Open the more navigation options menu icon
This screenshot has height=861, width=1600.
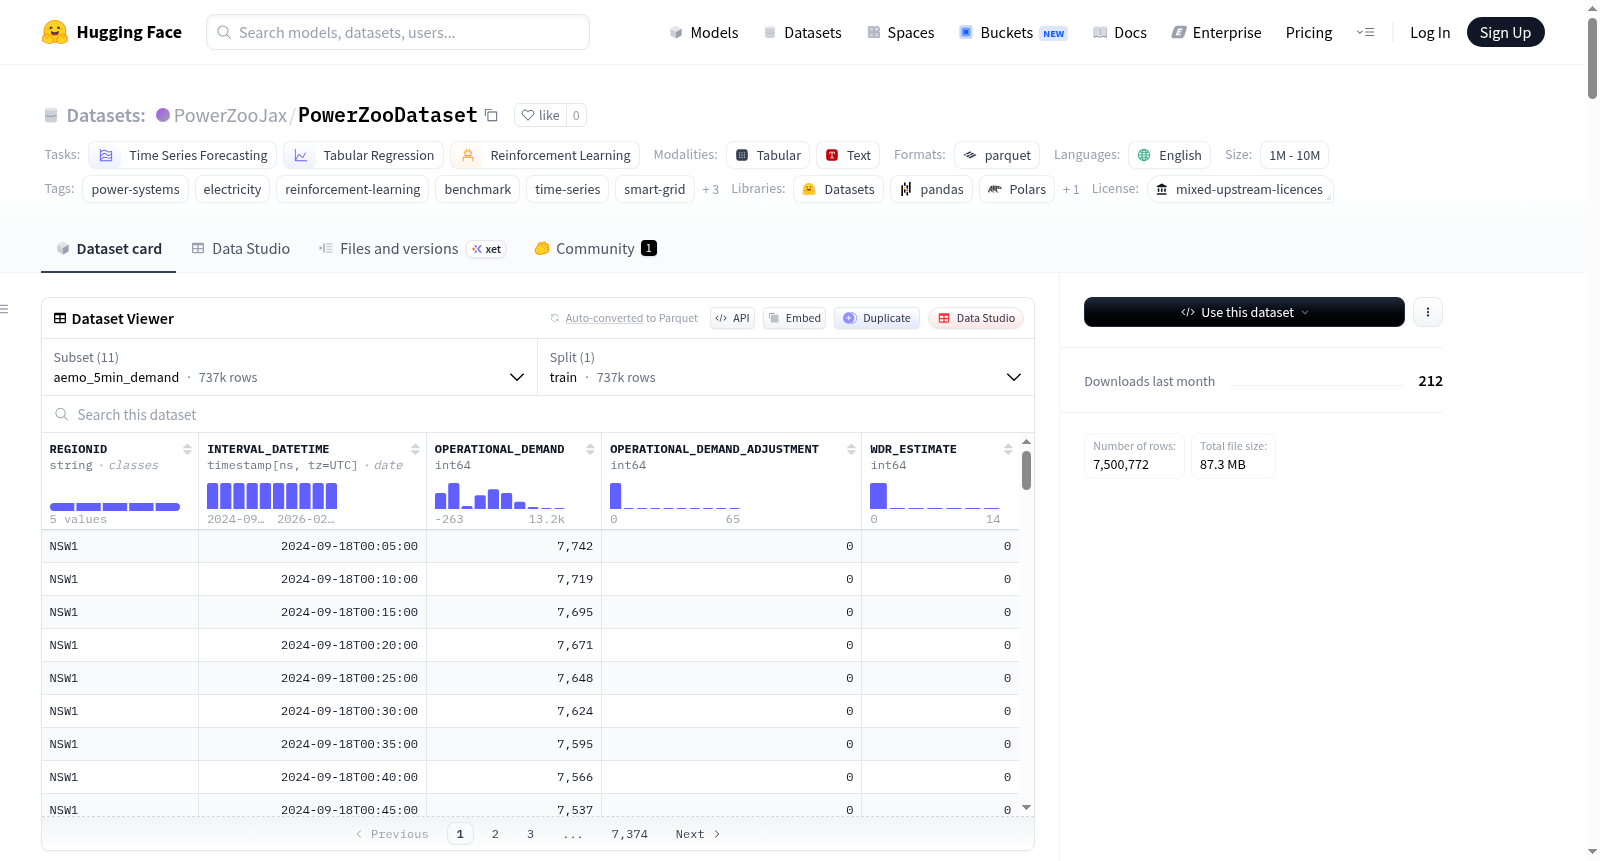click(1365, 32)
